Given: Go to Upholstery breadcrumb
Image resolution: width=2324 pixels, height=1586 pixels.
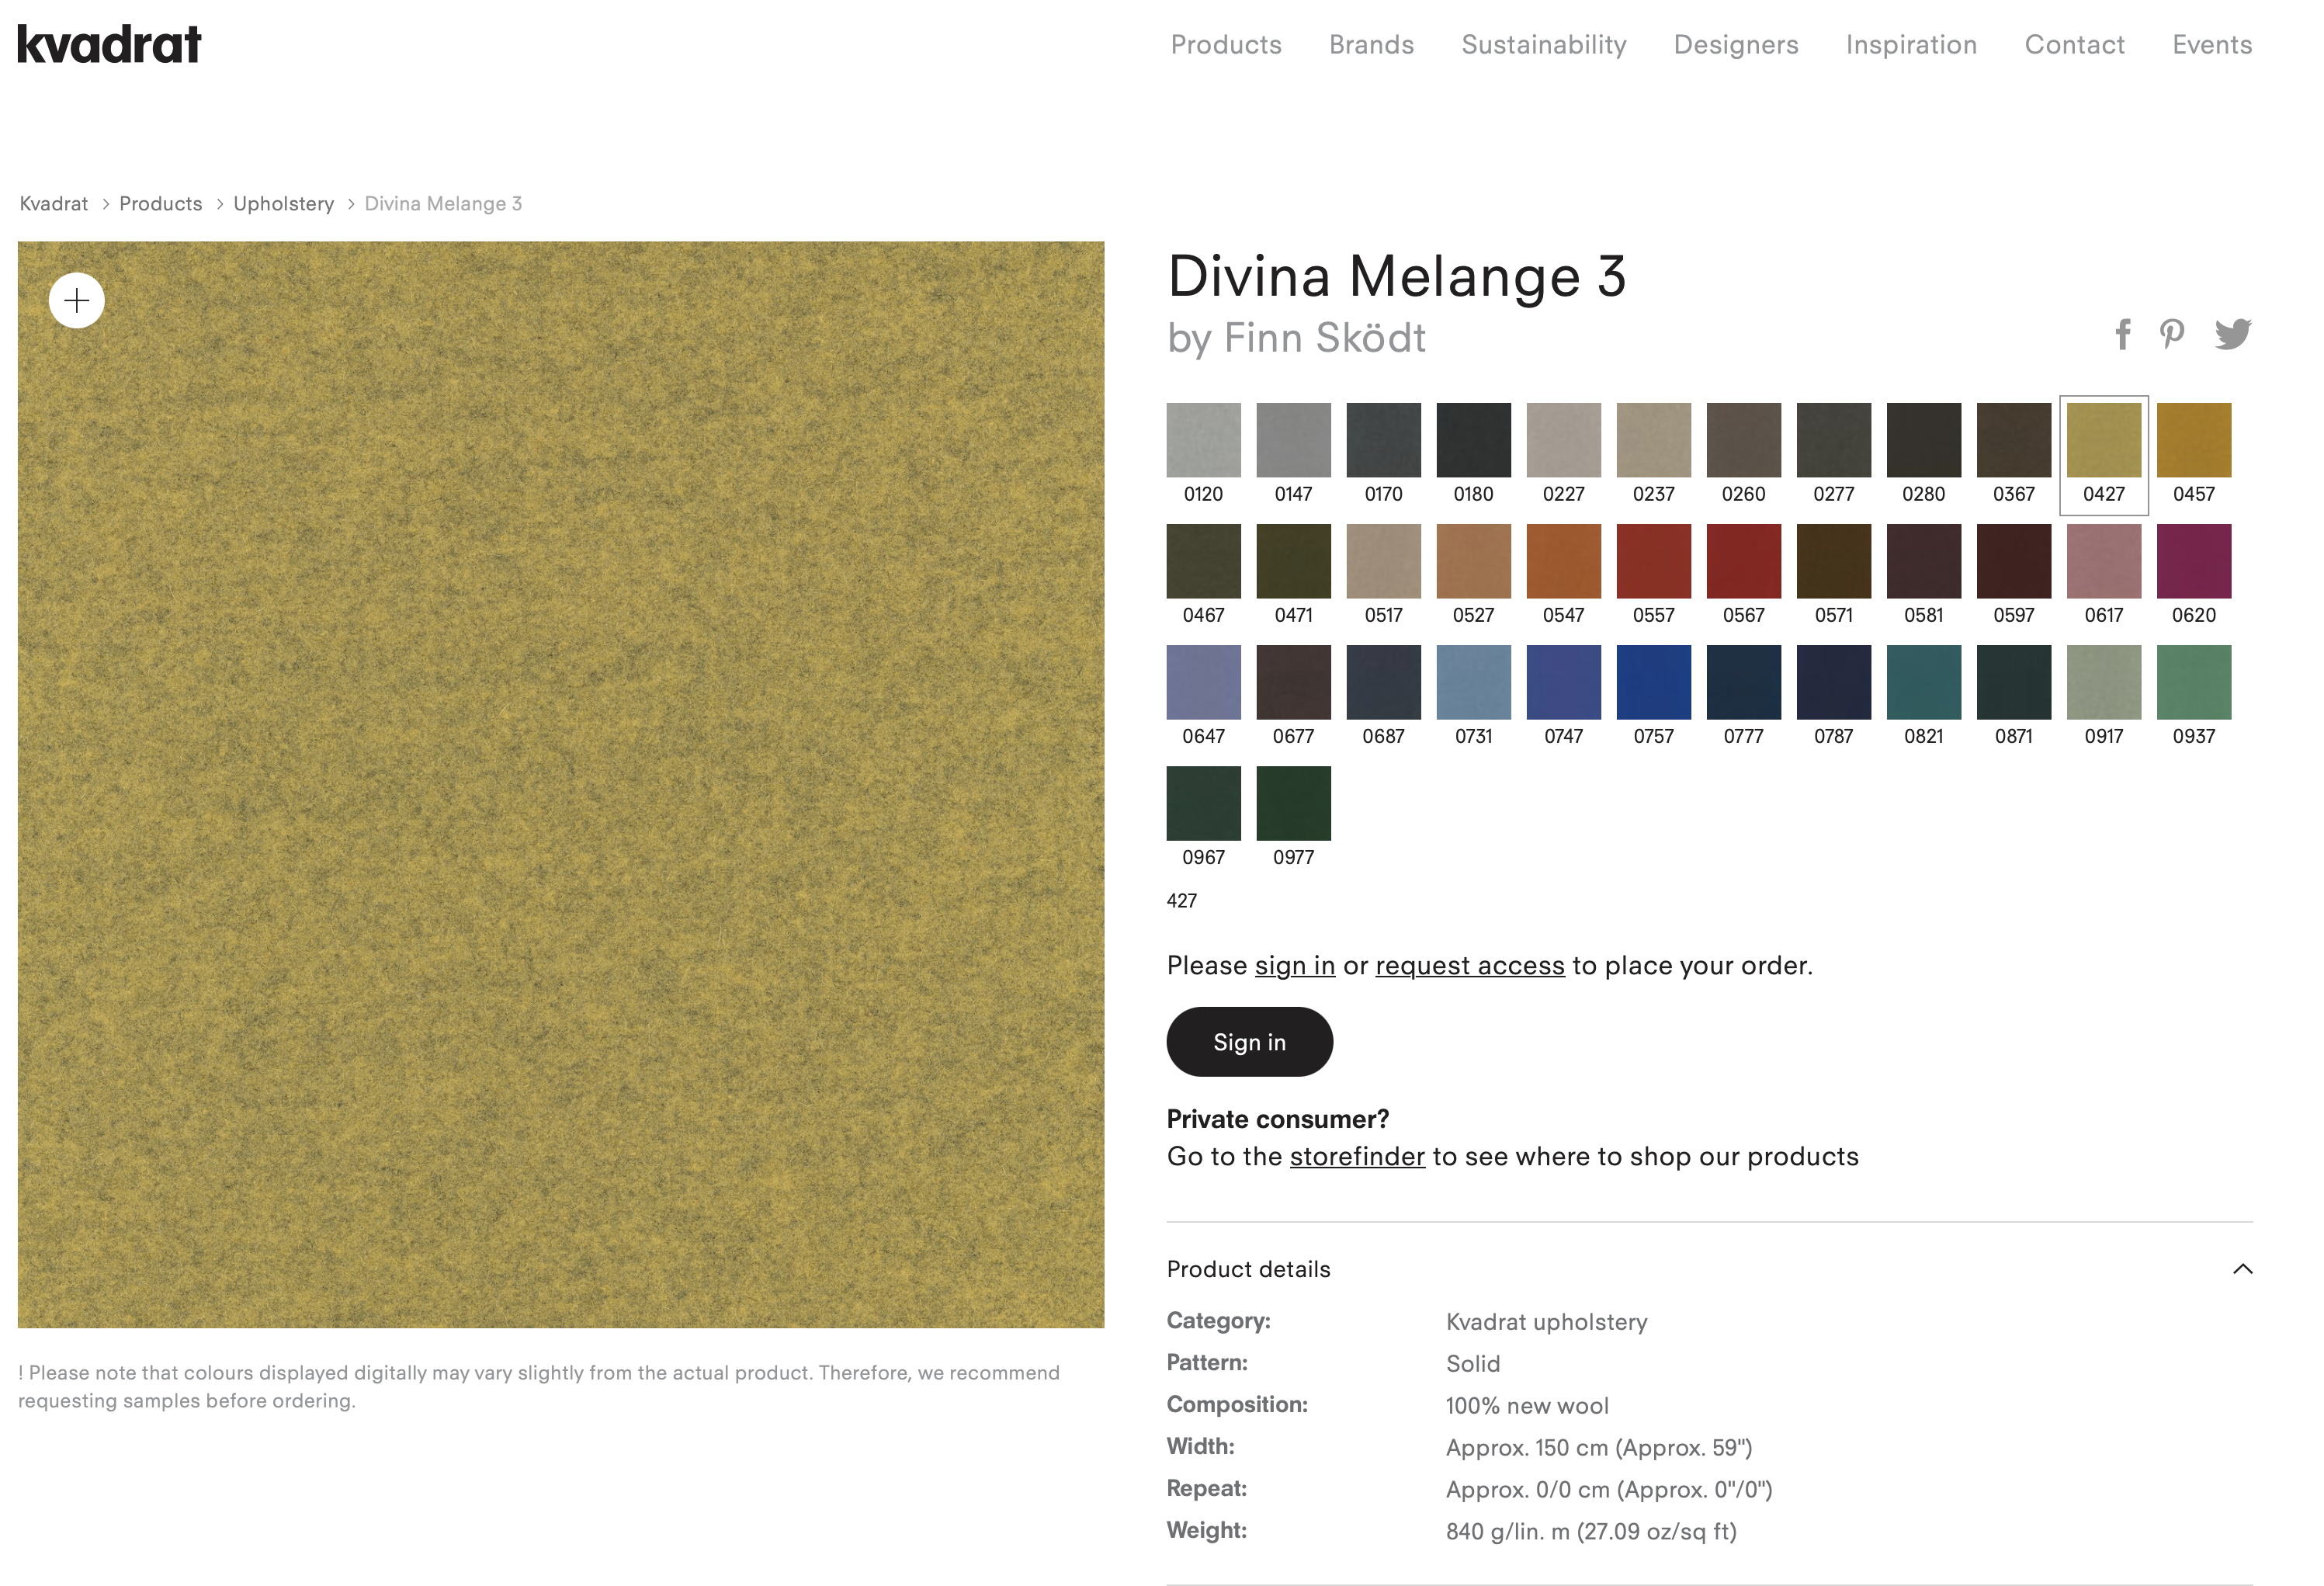Looking at the screenshot, I should pyautogui.click(x=284, y=203).
